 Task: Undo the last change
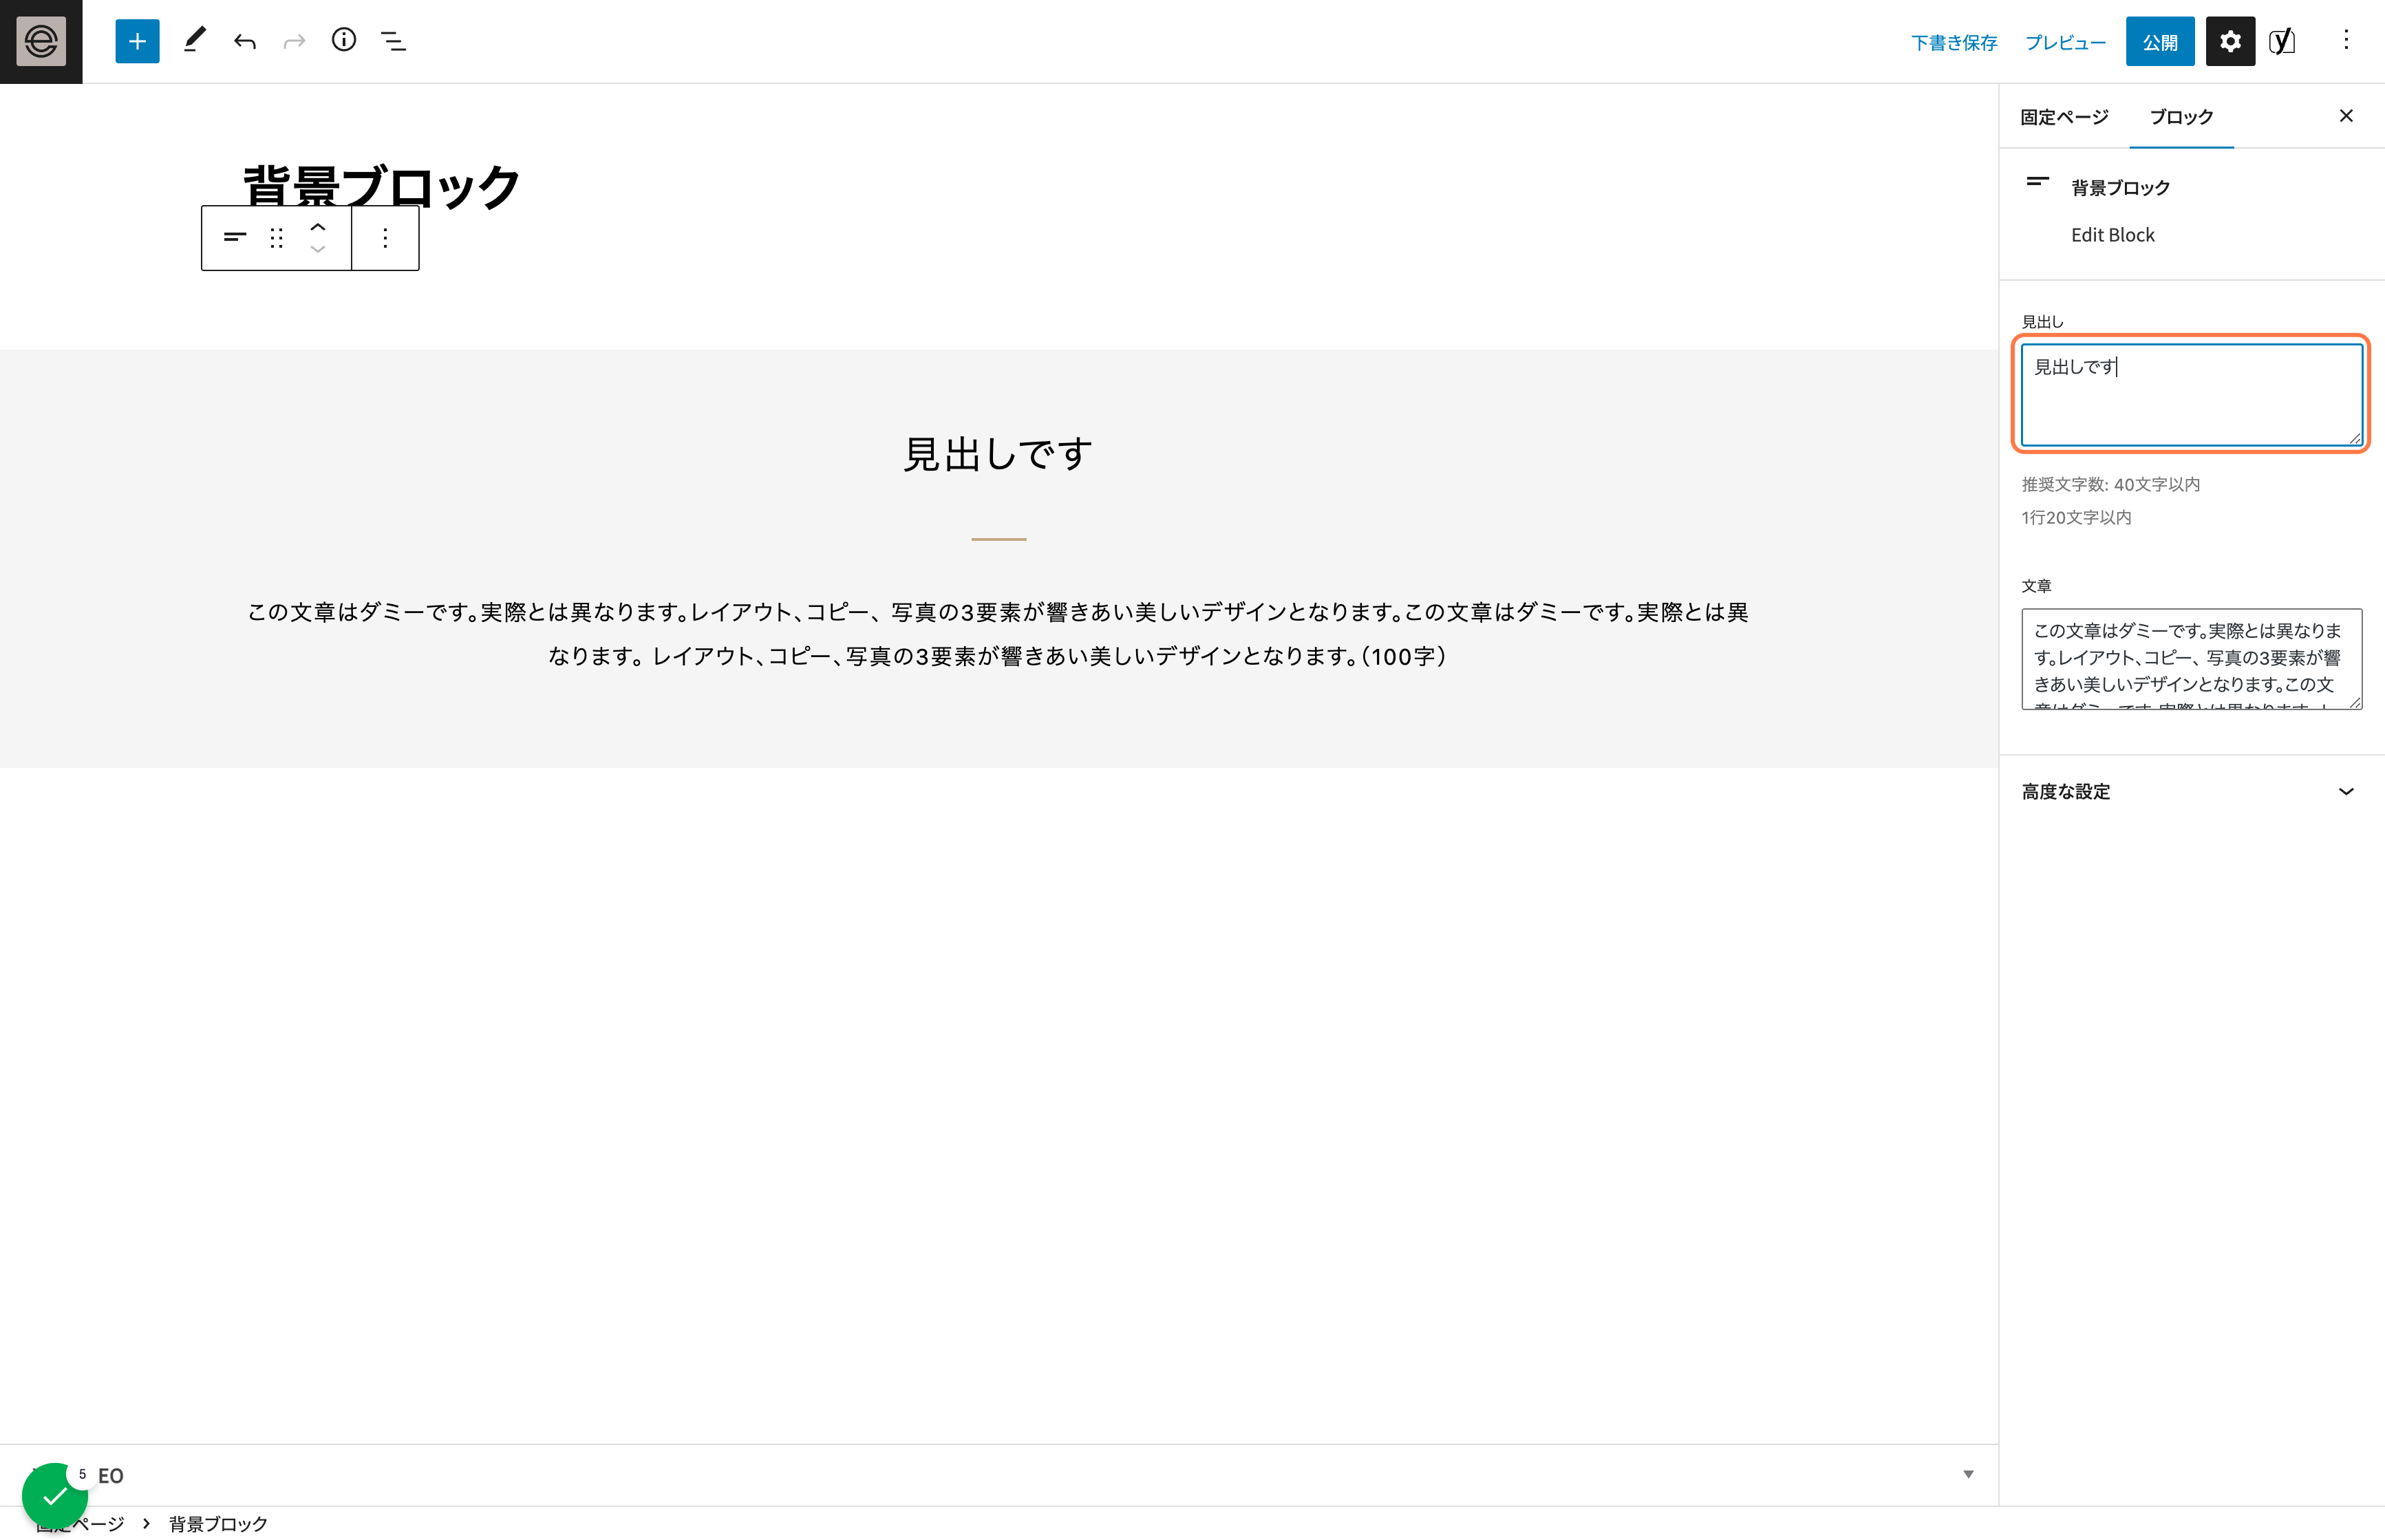[x=245, y=41]
